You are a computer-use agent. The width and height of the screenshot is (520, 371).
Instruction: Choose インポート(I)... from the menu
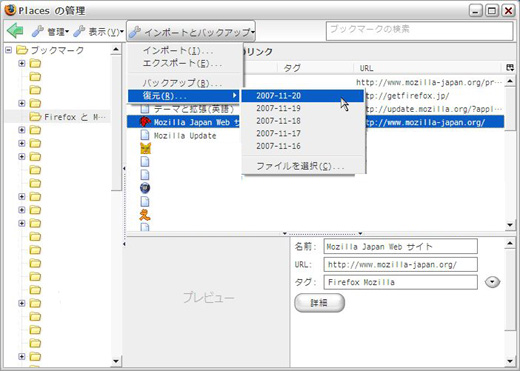pos(185,51)
